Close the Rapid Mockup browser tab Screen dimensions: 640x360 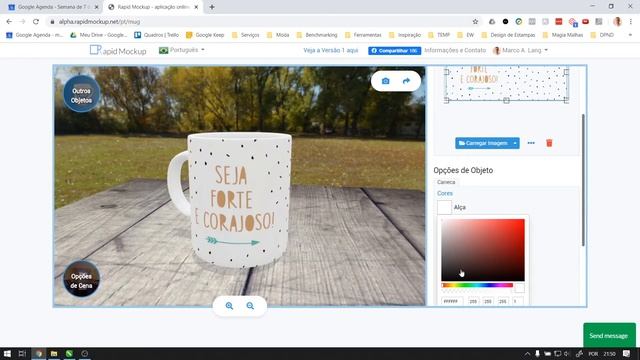196,7
